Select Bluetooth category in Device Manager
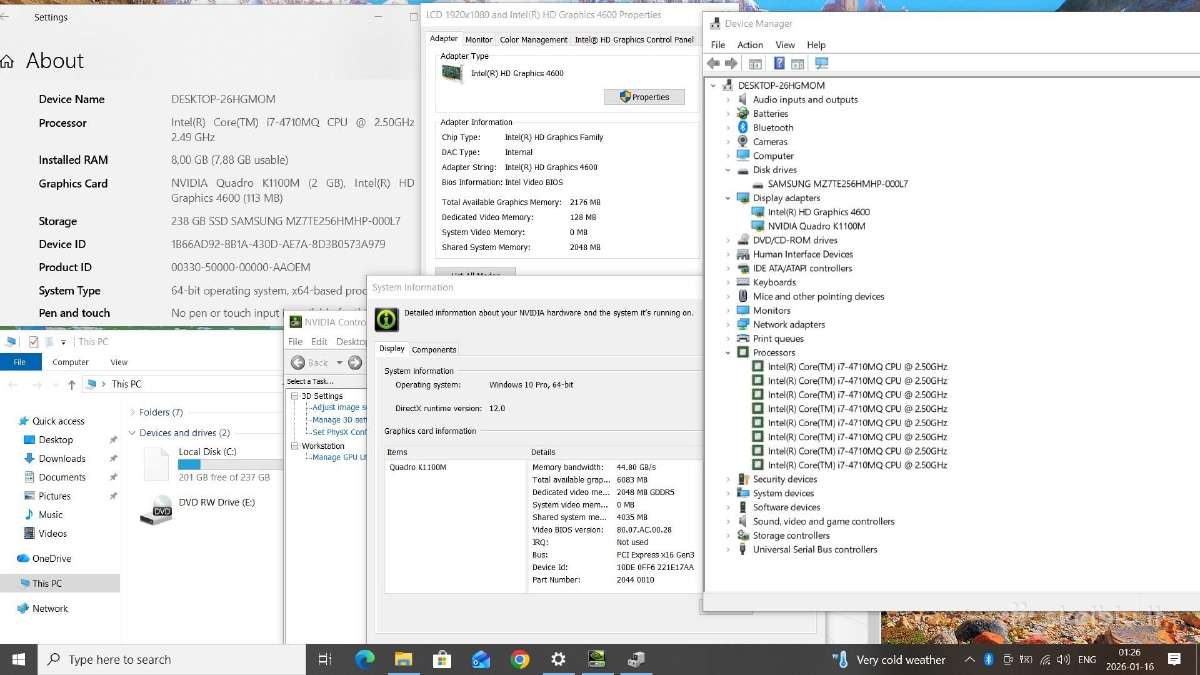The image size is (1200, 675). (773, 128)
